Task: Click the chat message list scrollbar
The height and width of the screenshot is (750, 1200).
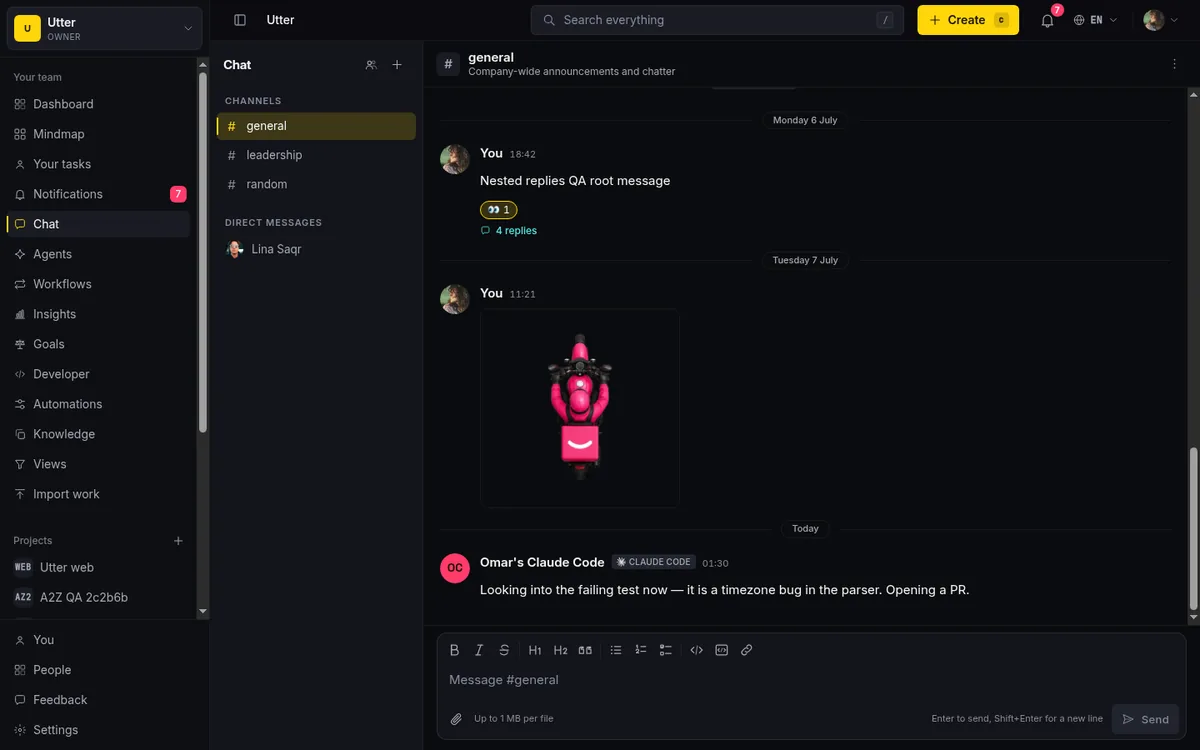Action: (1192, 529)
